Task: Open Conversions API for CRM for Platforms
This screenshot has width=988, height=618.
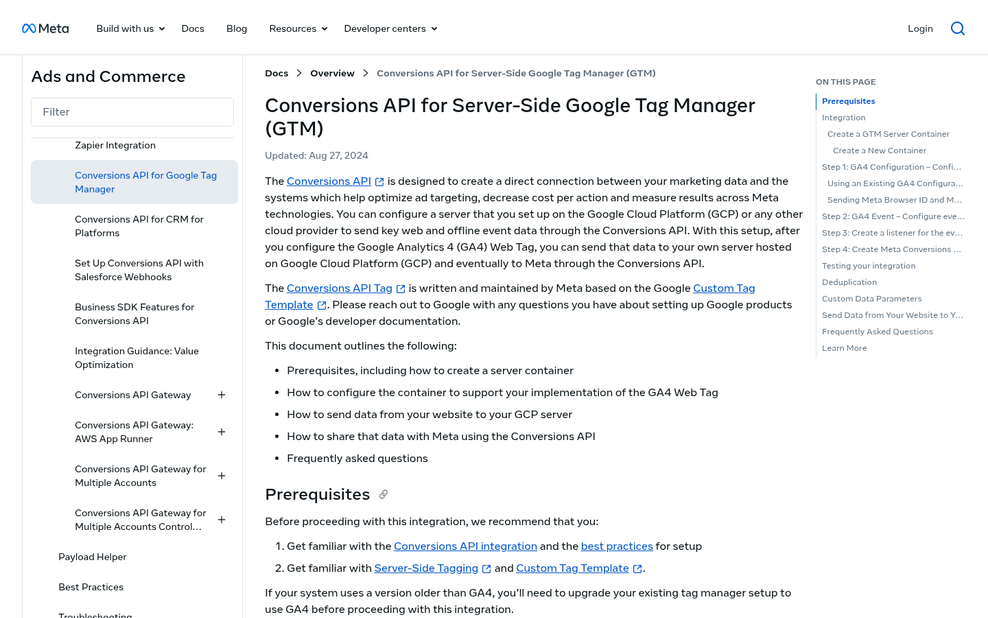Action: point(139,226)
